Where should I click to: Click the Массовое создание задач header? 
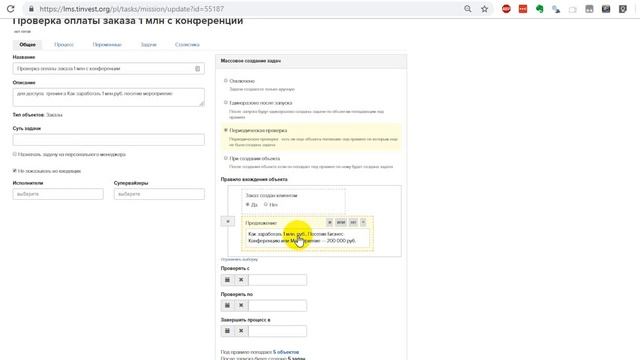coord(251,61)
